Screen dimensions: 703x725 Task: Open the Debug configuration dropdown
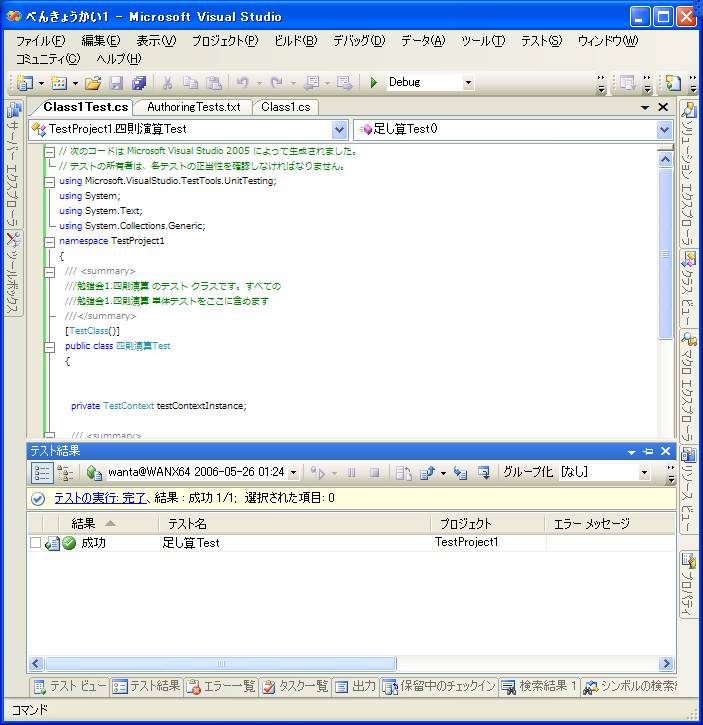[x=466, y=83]
